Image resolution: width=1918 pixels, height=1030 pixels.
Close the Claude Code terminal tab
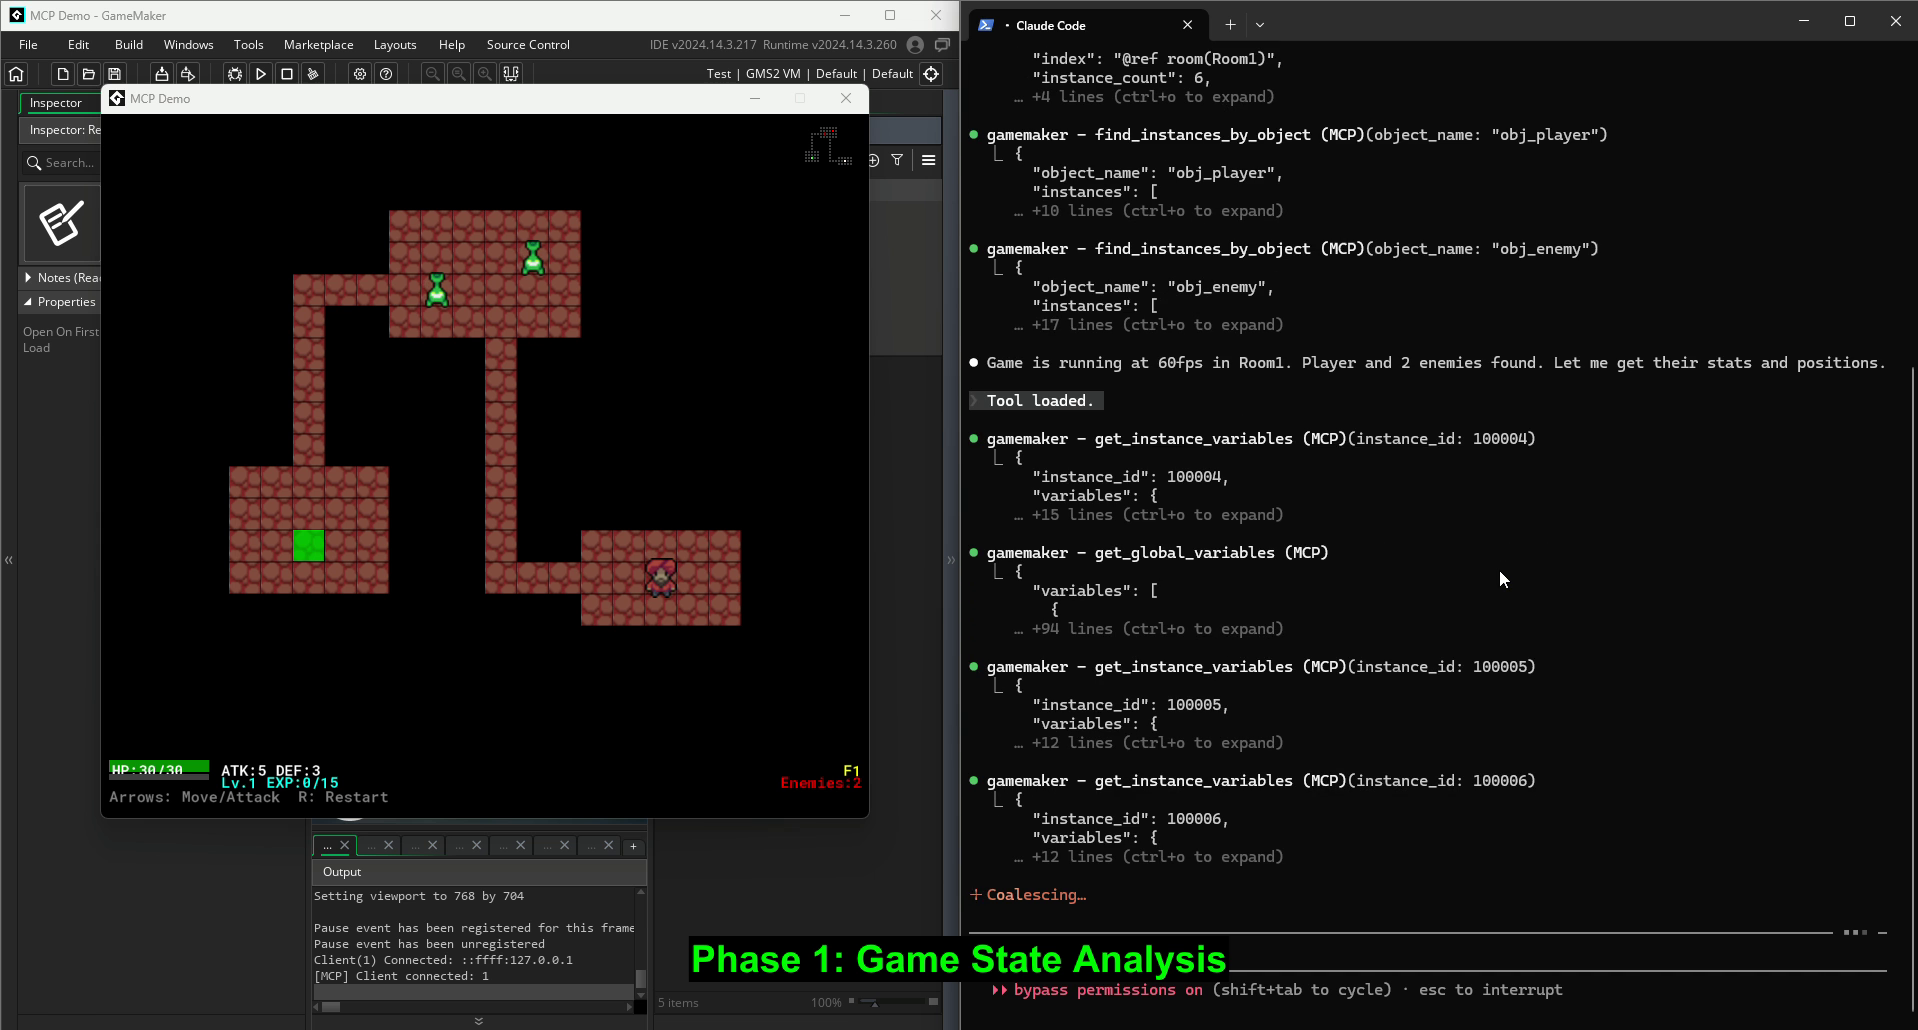tap(1187, 25)
